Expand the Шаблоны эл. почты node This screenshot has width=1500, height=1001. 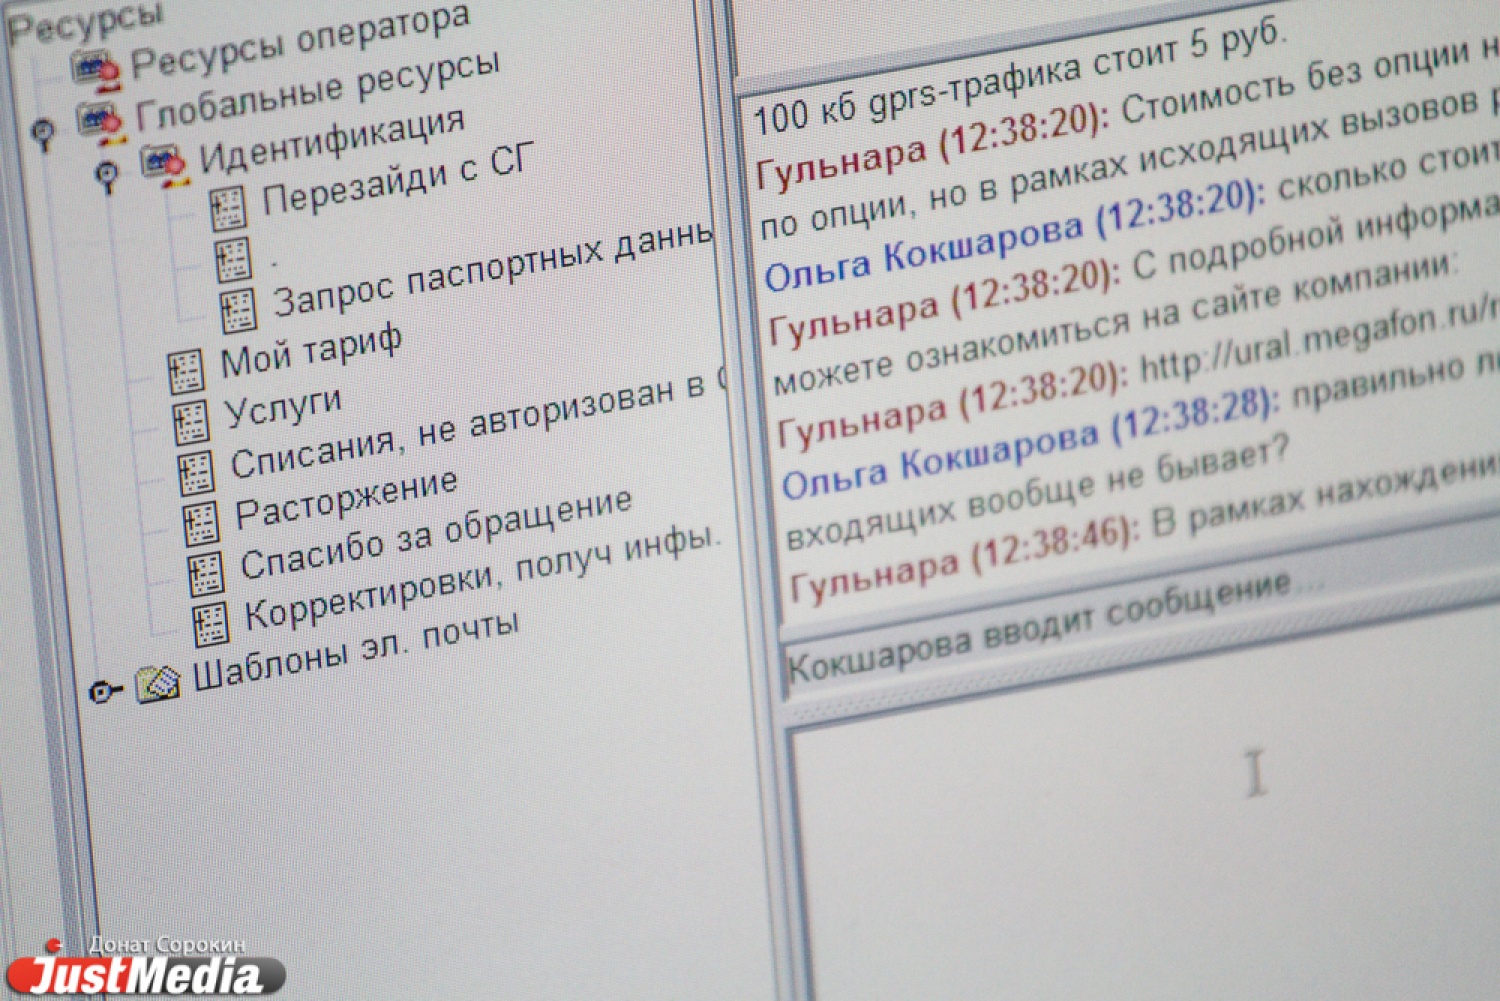click(101, 691)
